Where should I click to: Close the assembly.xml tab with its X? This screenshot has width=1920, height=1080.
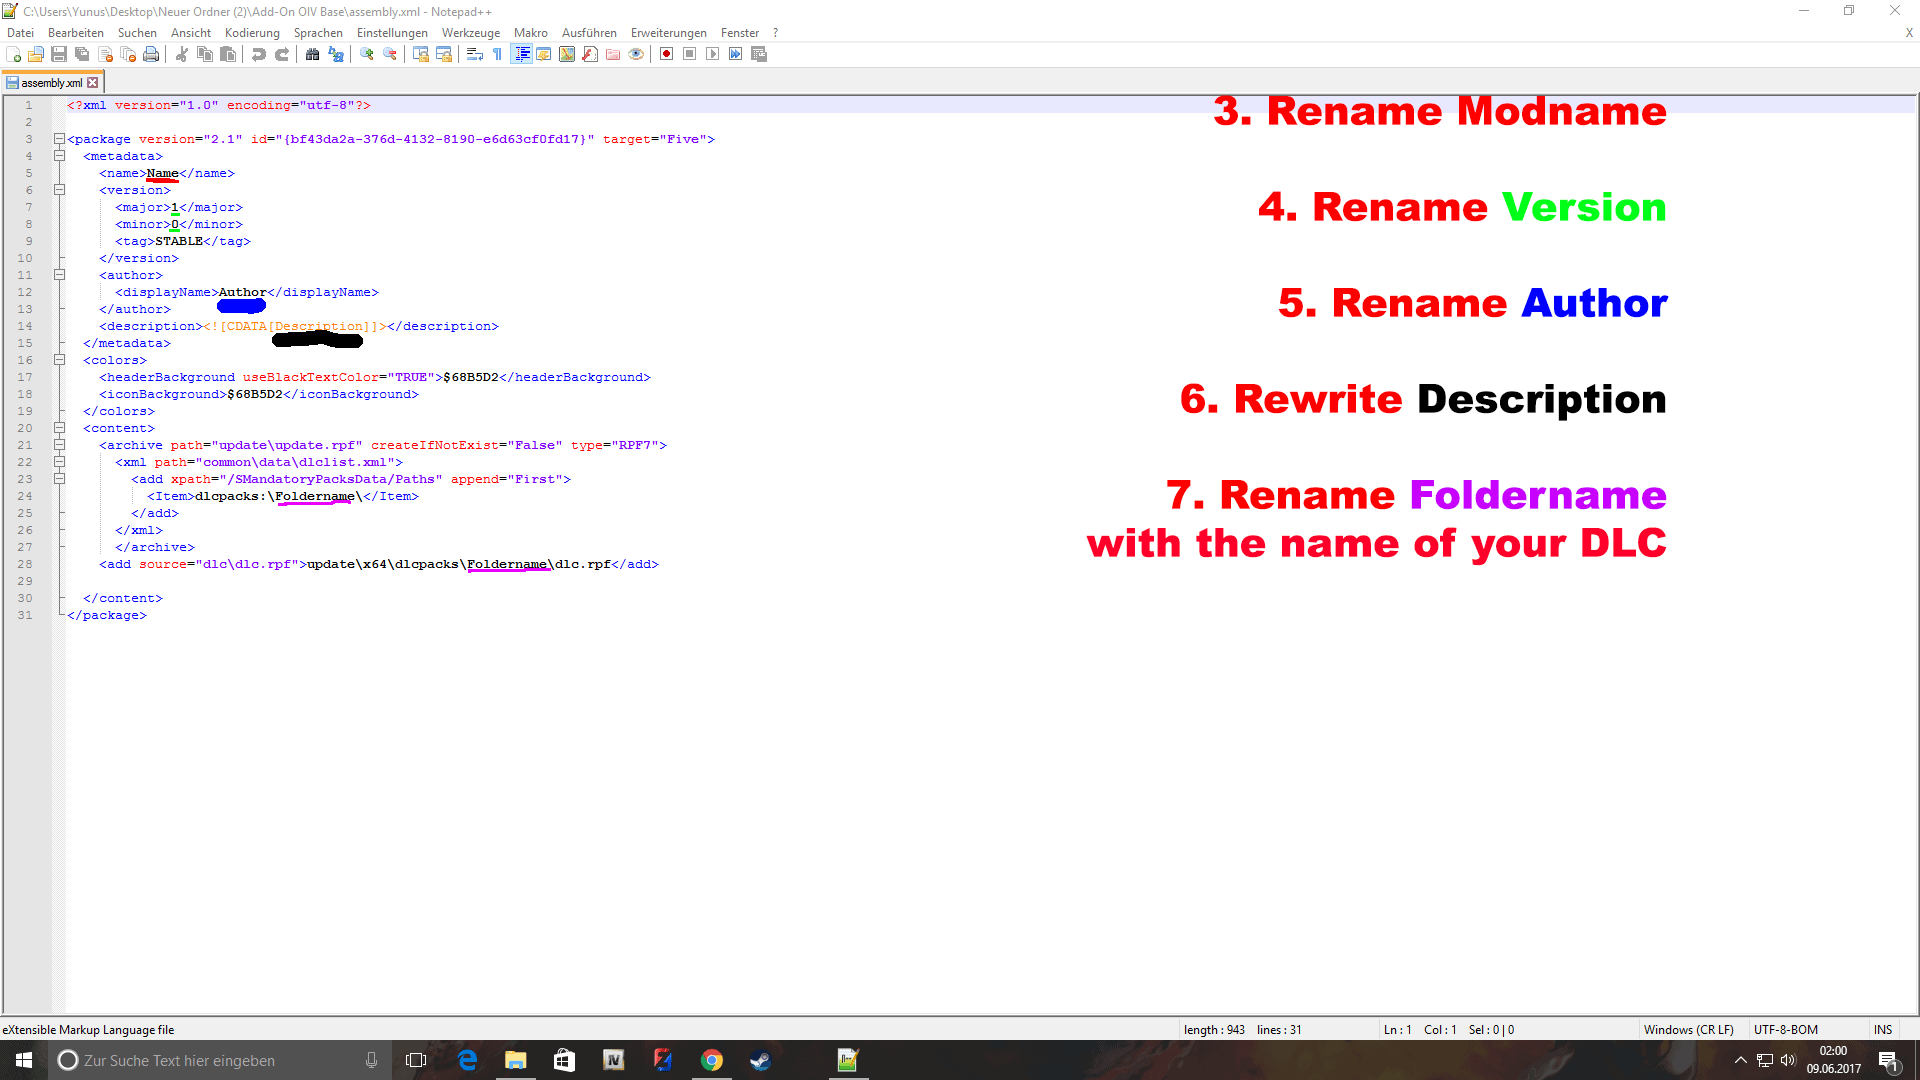[93, 83]
